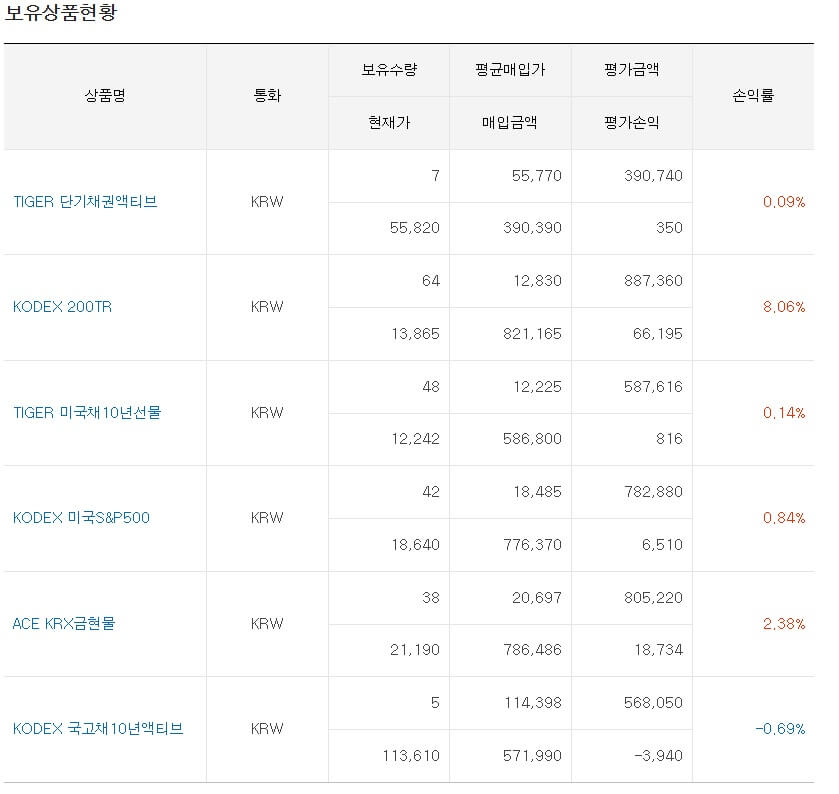Screen dimensions: 839x794
Task: Select the purchase amount 571,990
Action: coord(532,755)
